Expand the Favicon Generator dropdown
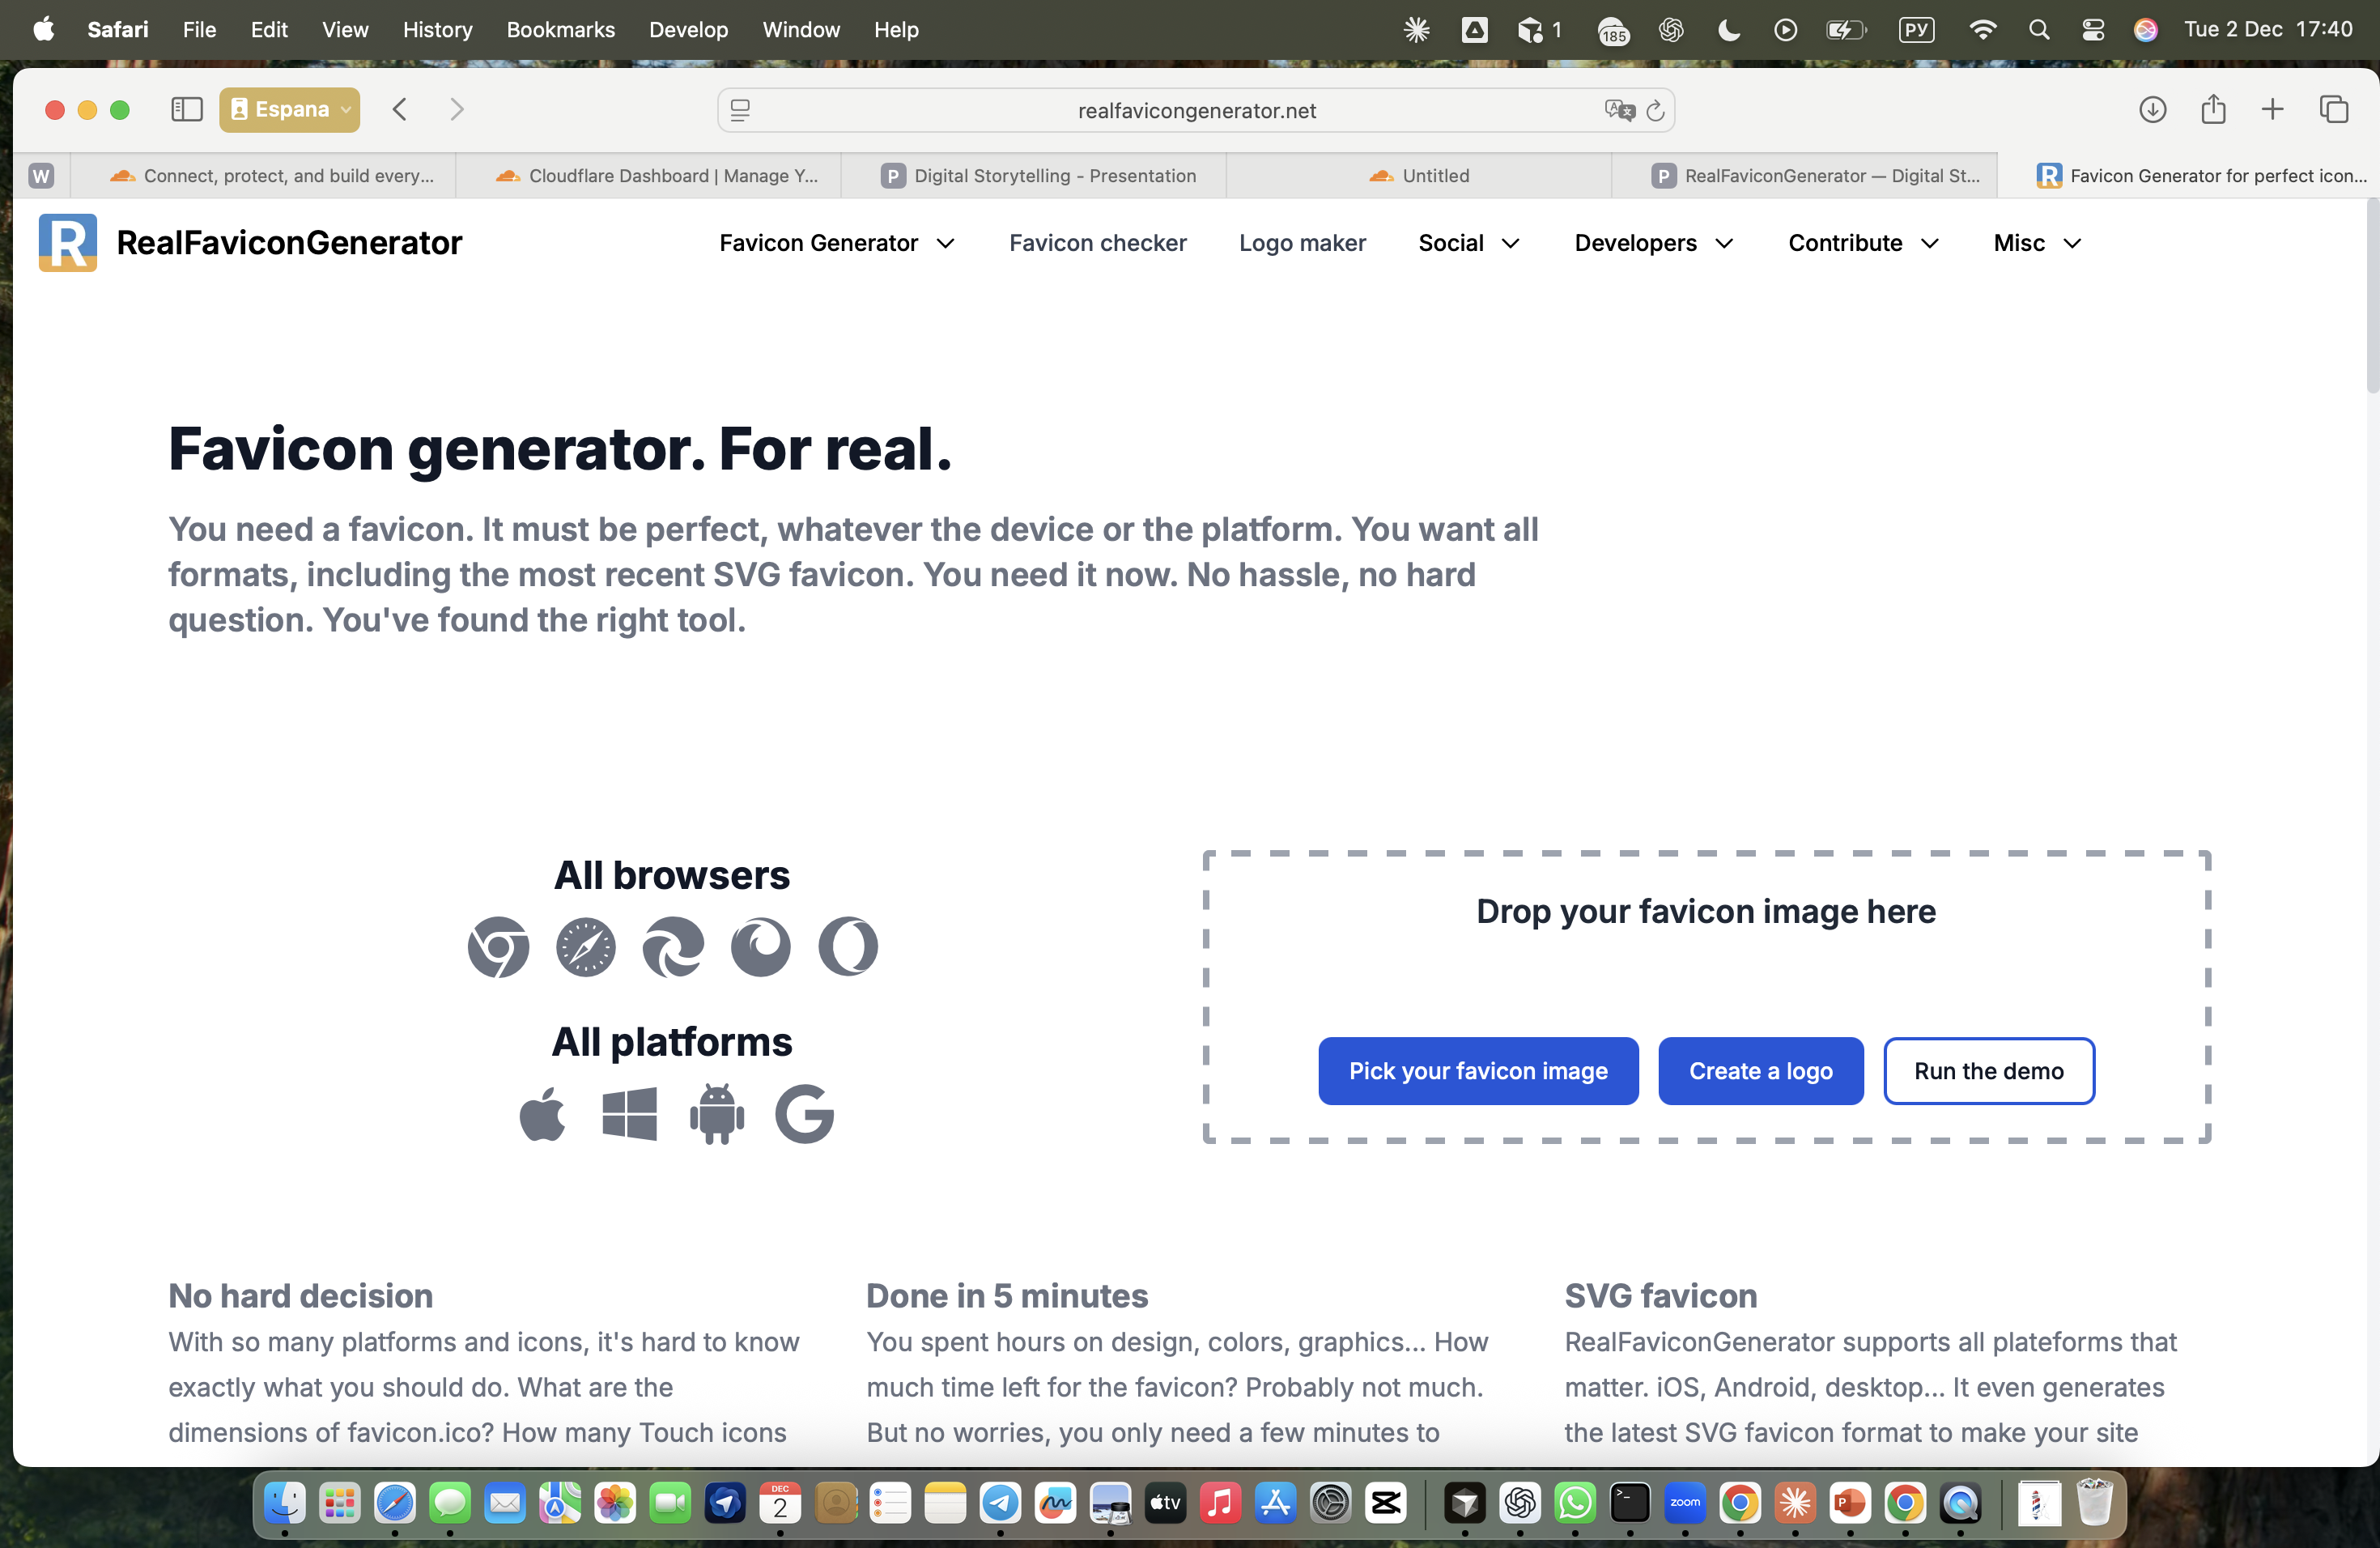Viewport: 2380px width, 1548px height. [x=836, y=243]
